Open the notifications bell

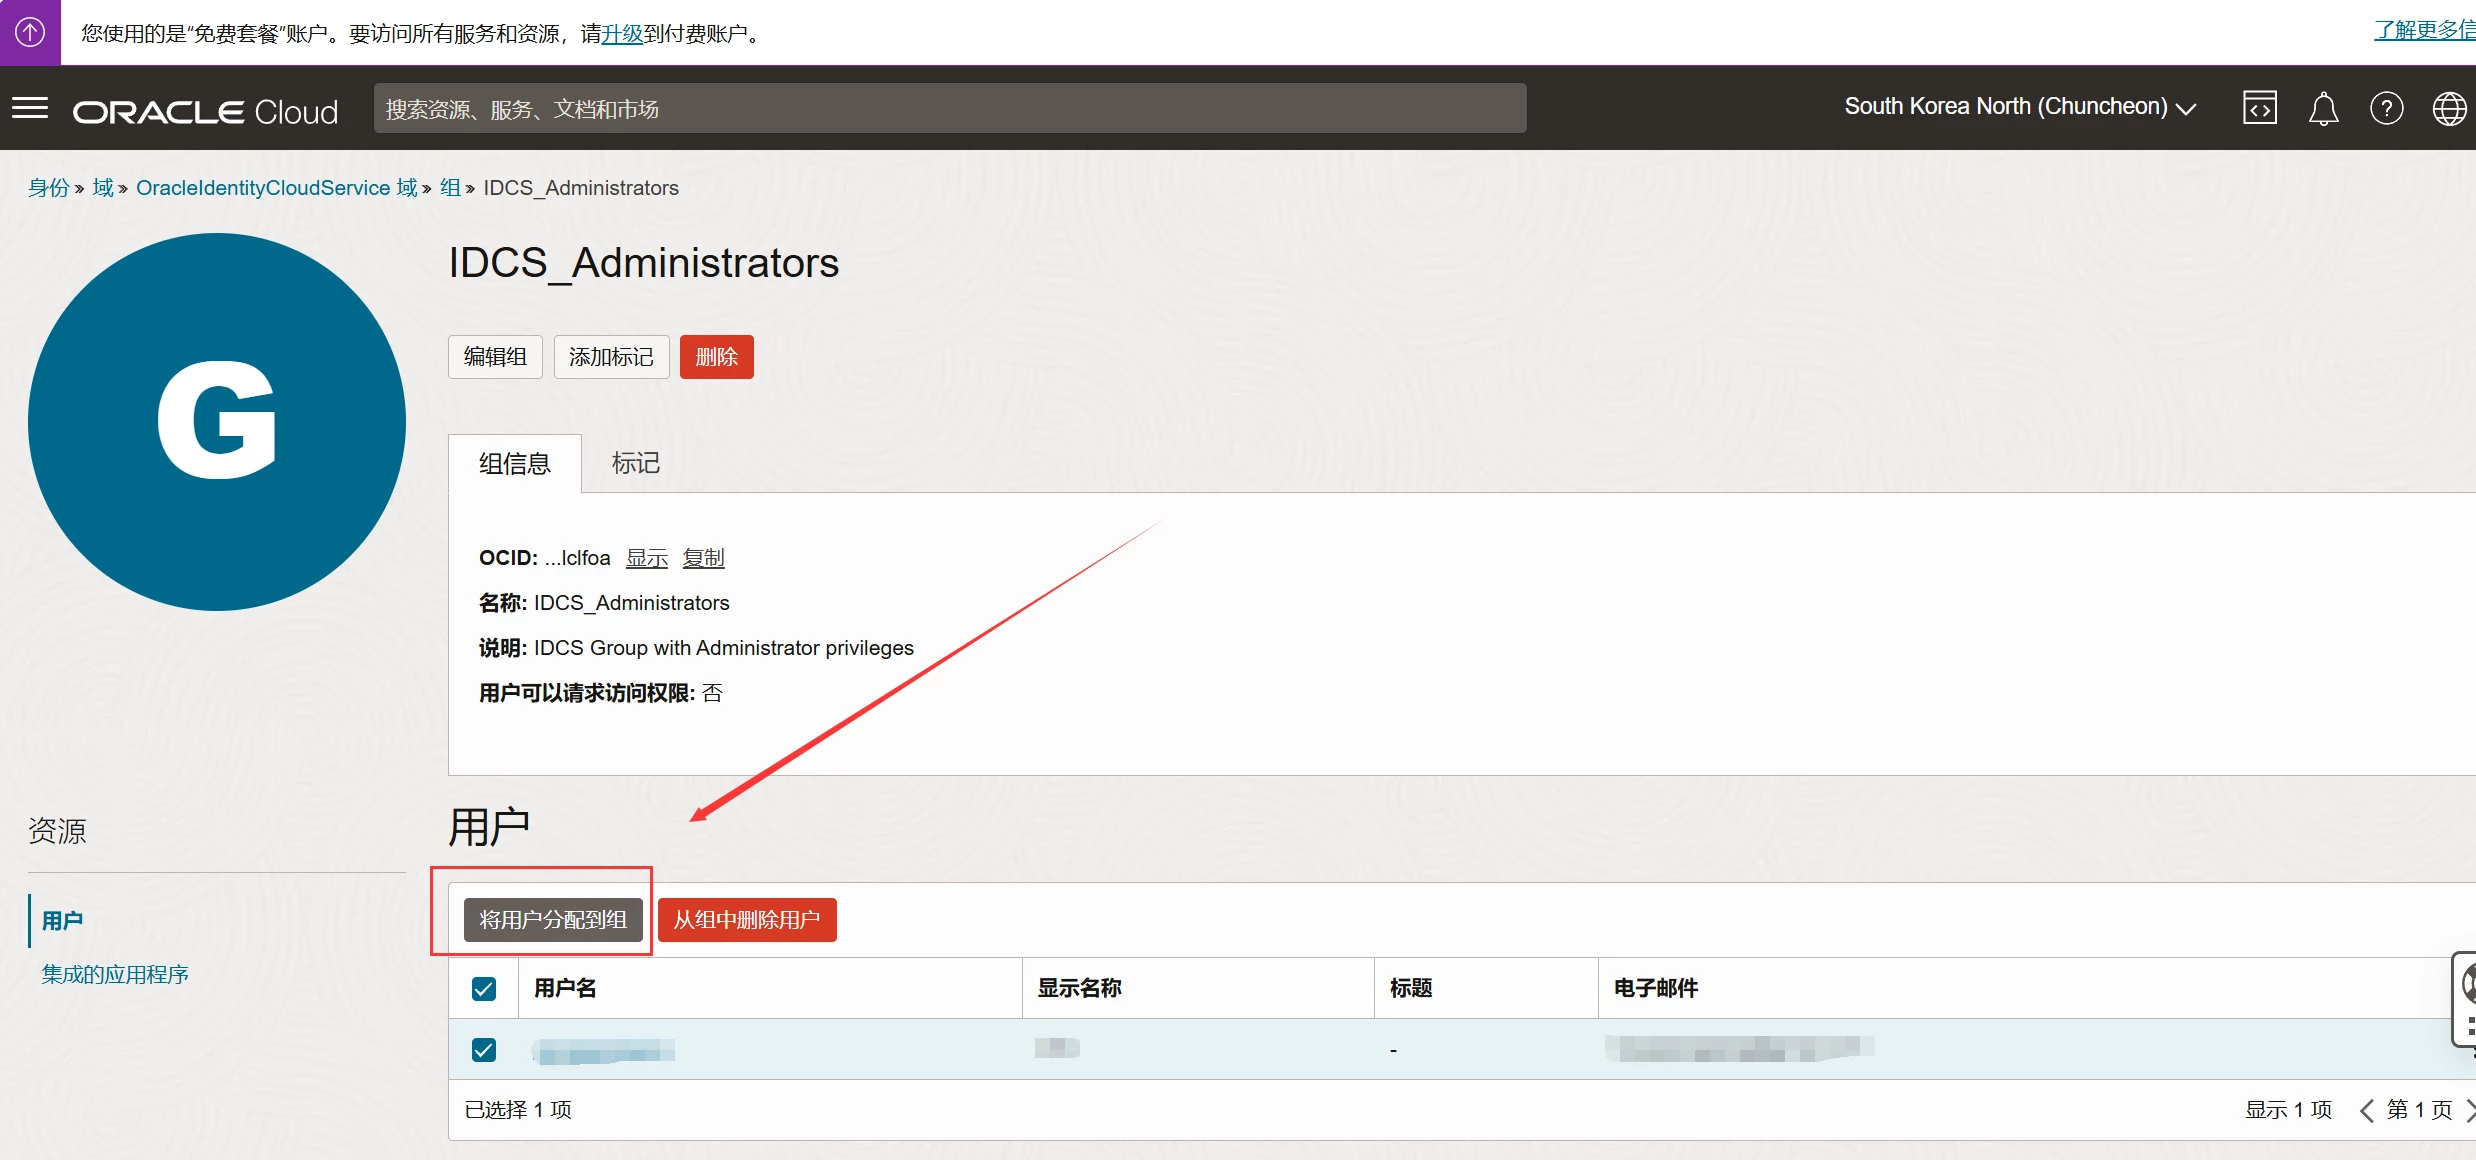click(x=2322, y=108)
